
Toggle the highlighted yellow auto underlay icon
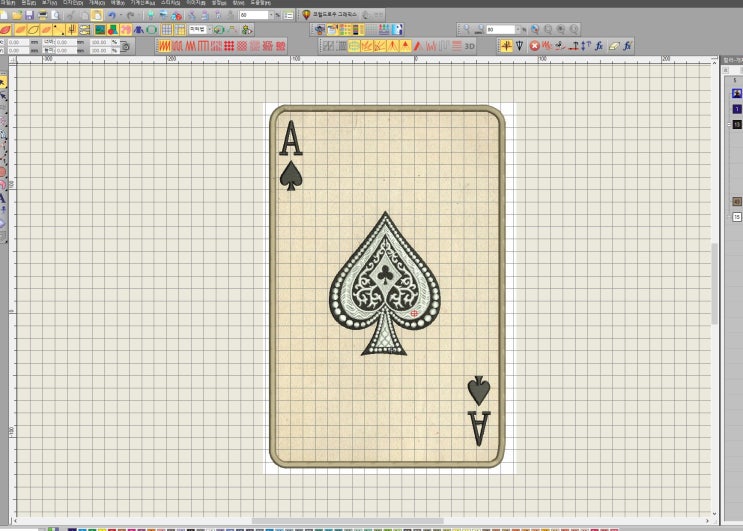coord(506,46)
